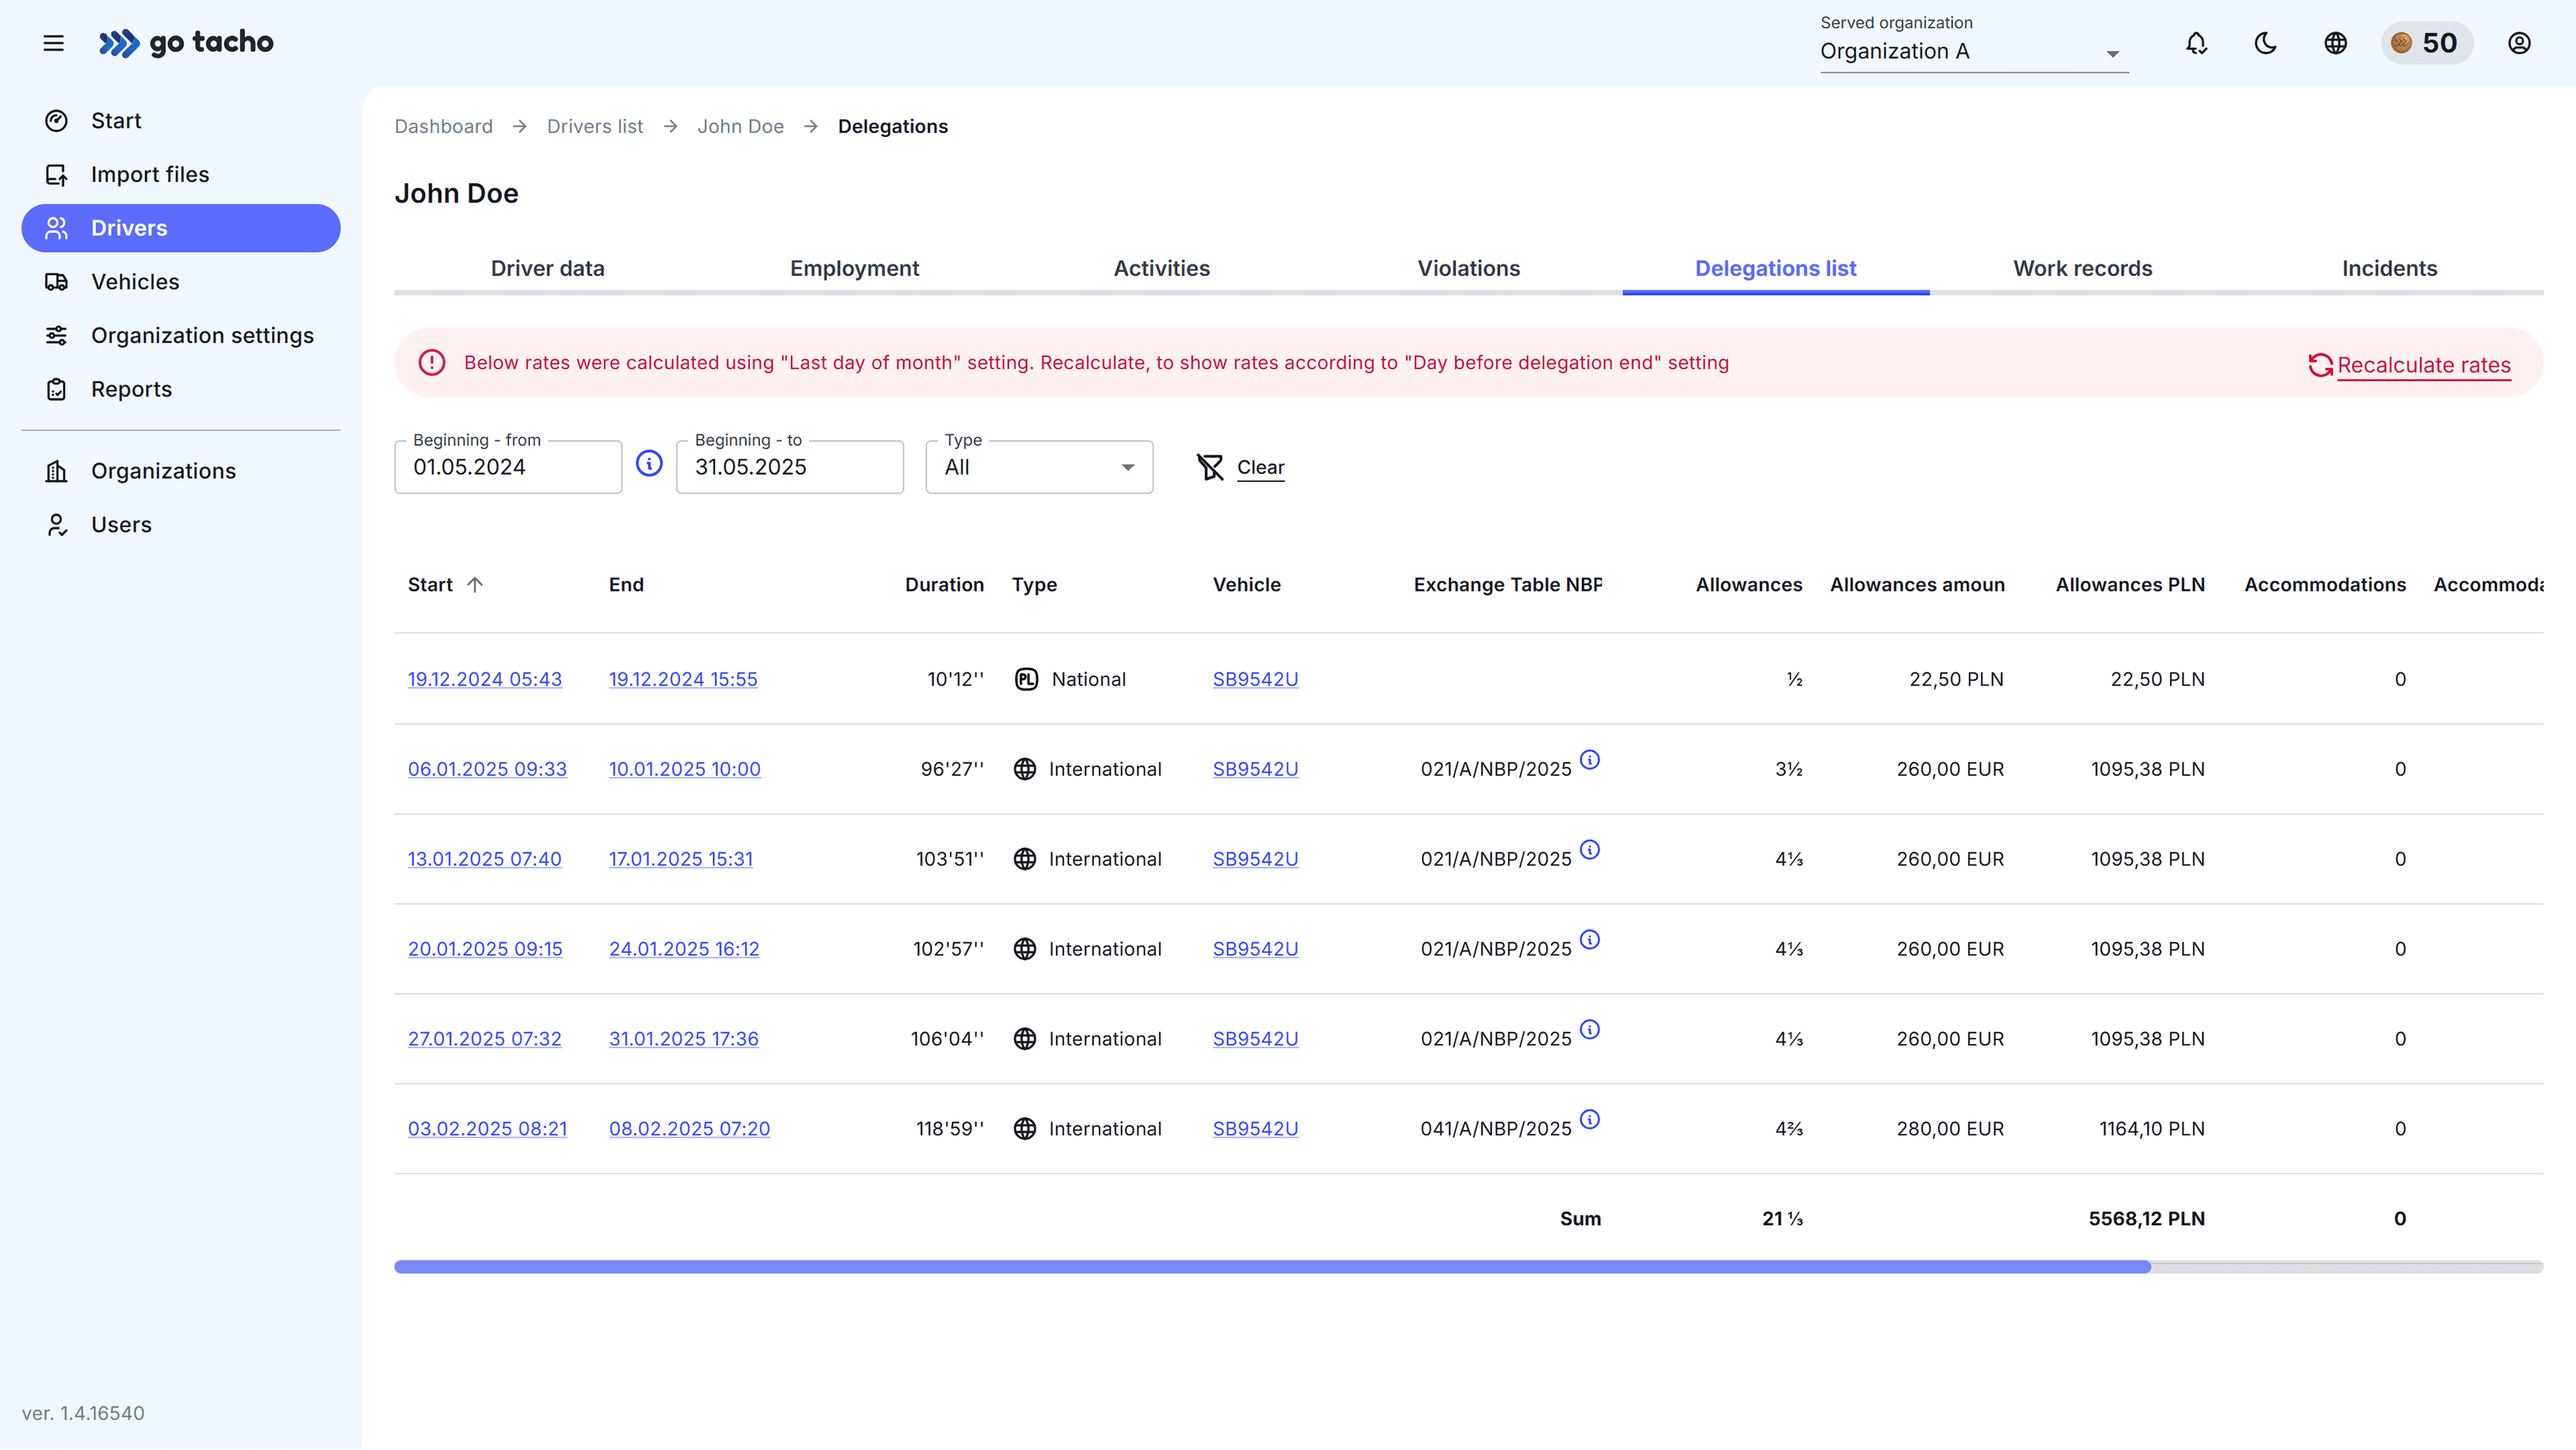Open the hamburger navigation menu
The image size is (2576, 1450).
[x=53, y=43]
